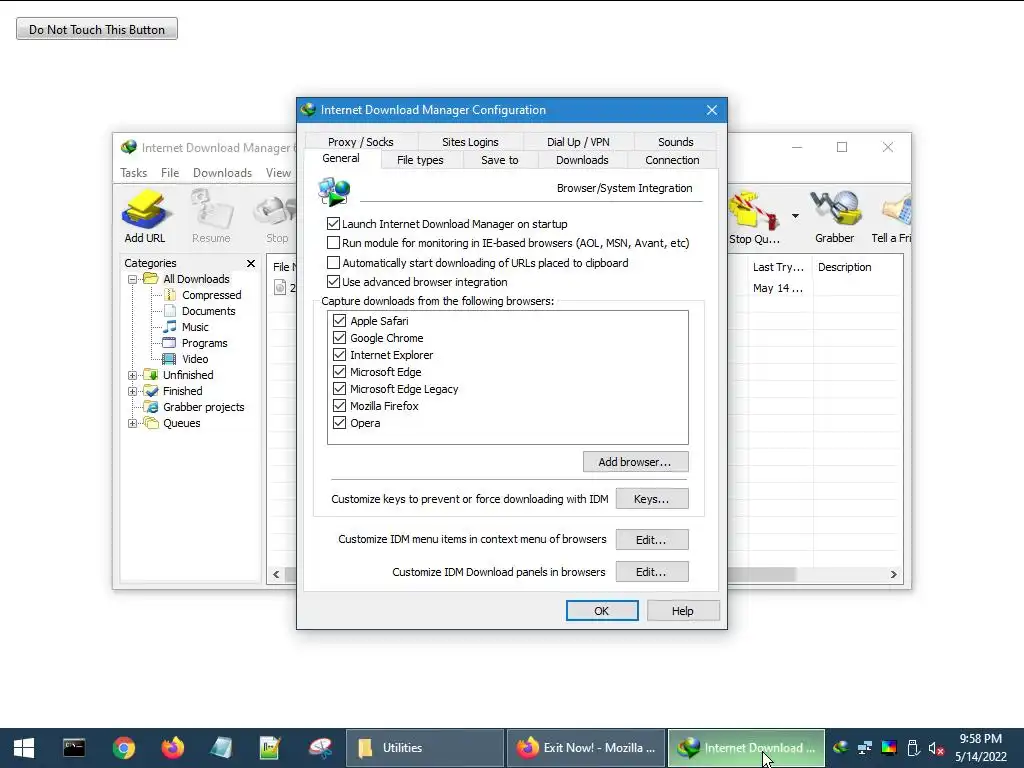Viewport: 1024px width, 768px height.
Task: Click the file icon in the download list
Action: [280, 287]
